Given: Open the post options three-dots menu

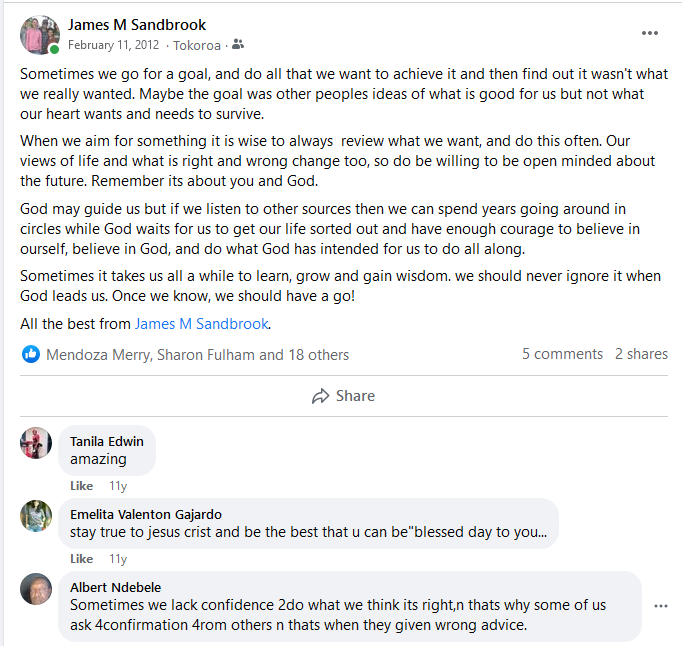Looking at the screenshot, I should [x=650, y=33].
